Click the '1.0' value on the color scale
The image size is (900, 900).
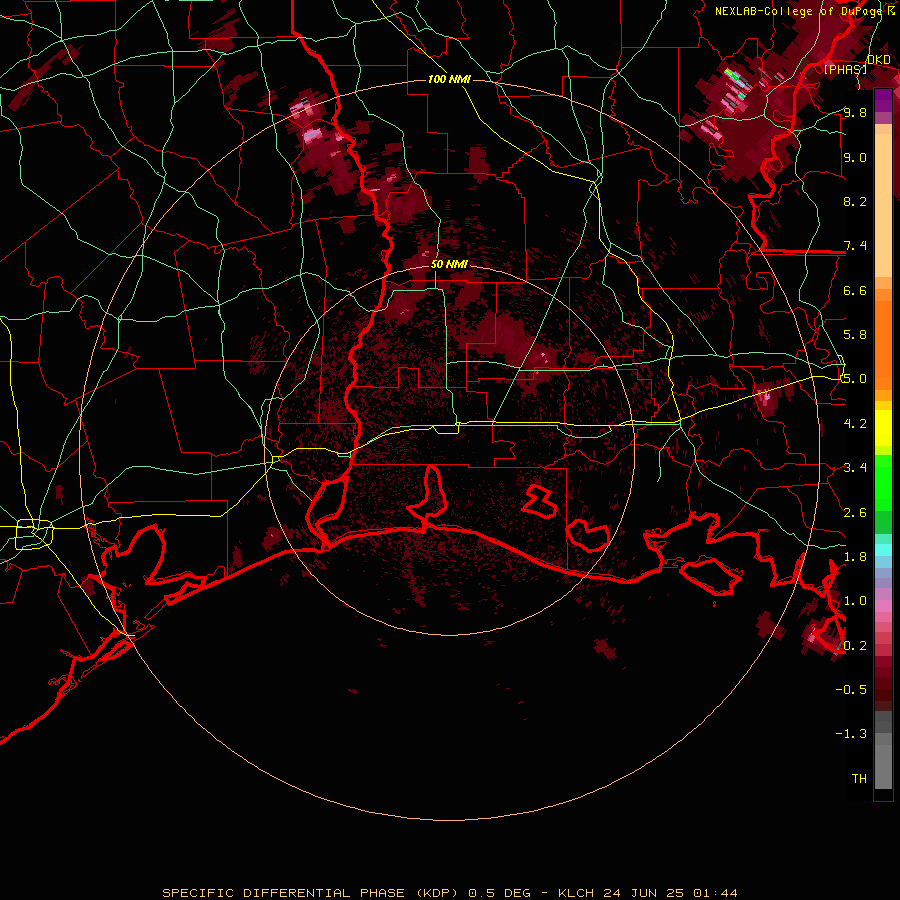855,601
